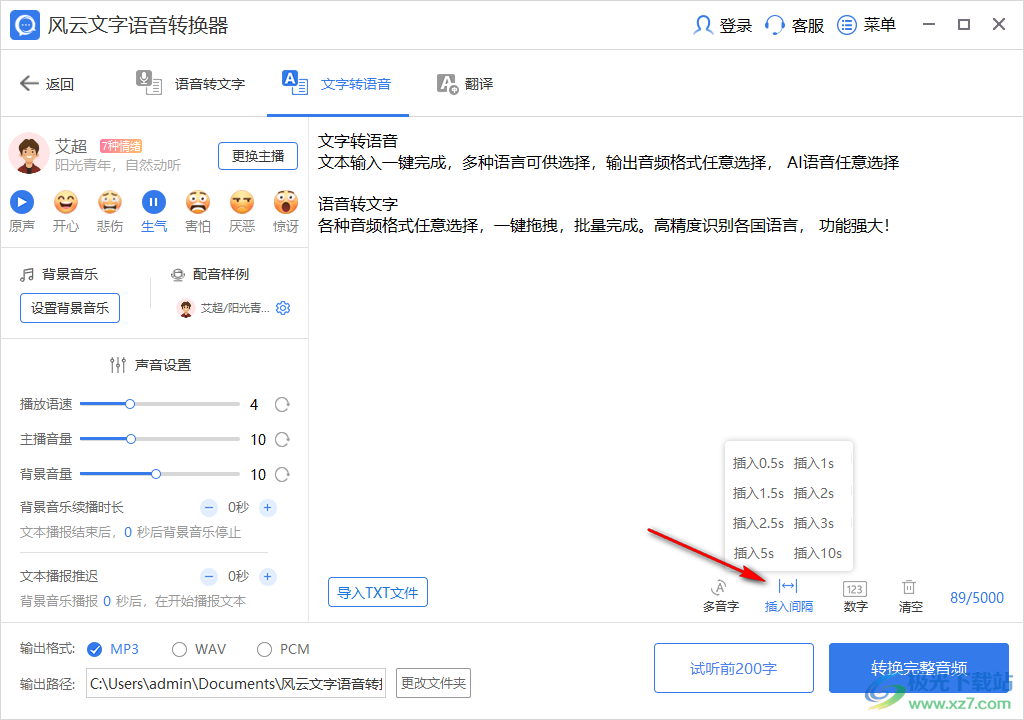Click 试听前200字 button
Screen dimensions: 1024x720
click(733, 668)
